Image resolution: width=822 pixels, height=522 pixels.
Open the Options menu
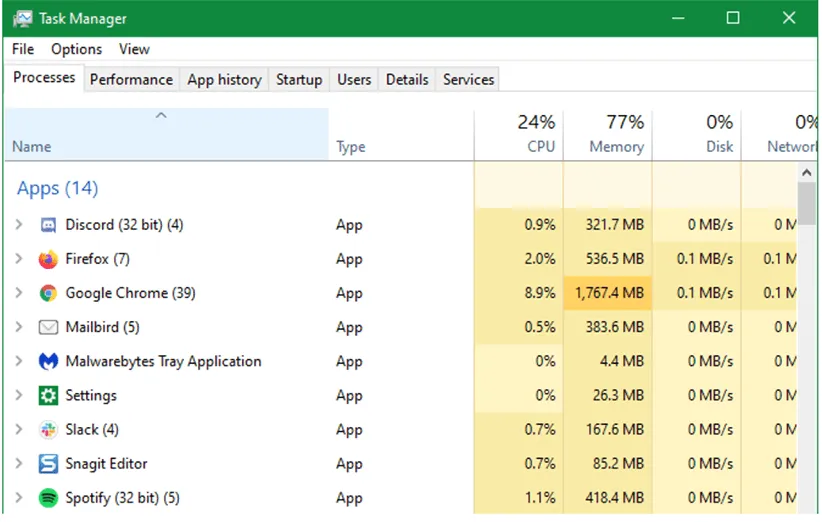point(77,49)
